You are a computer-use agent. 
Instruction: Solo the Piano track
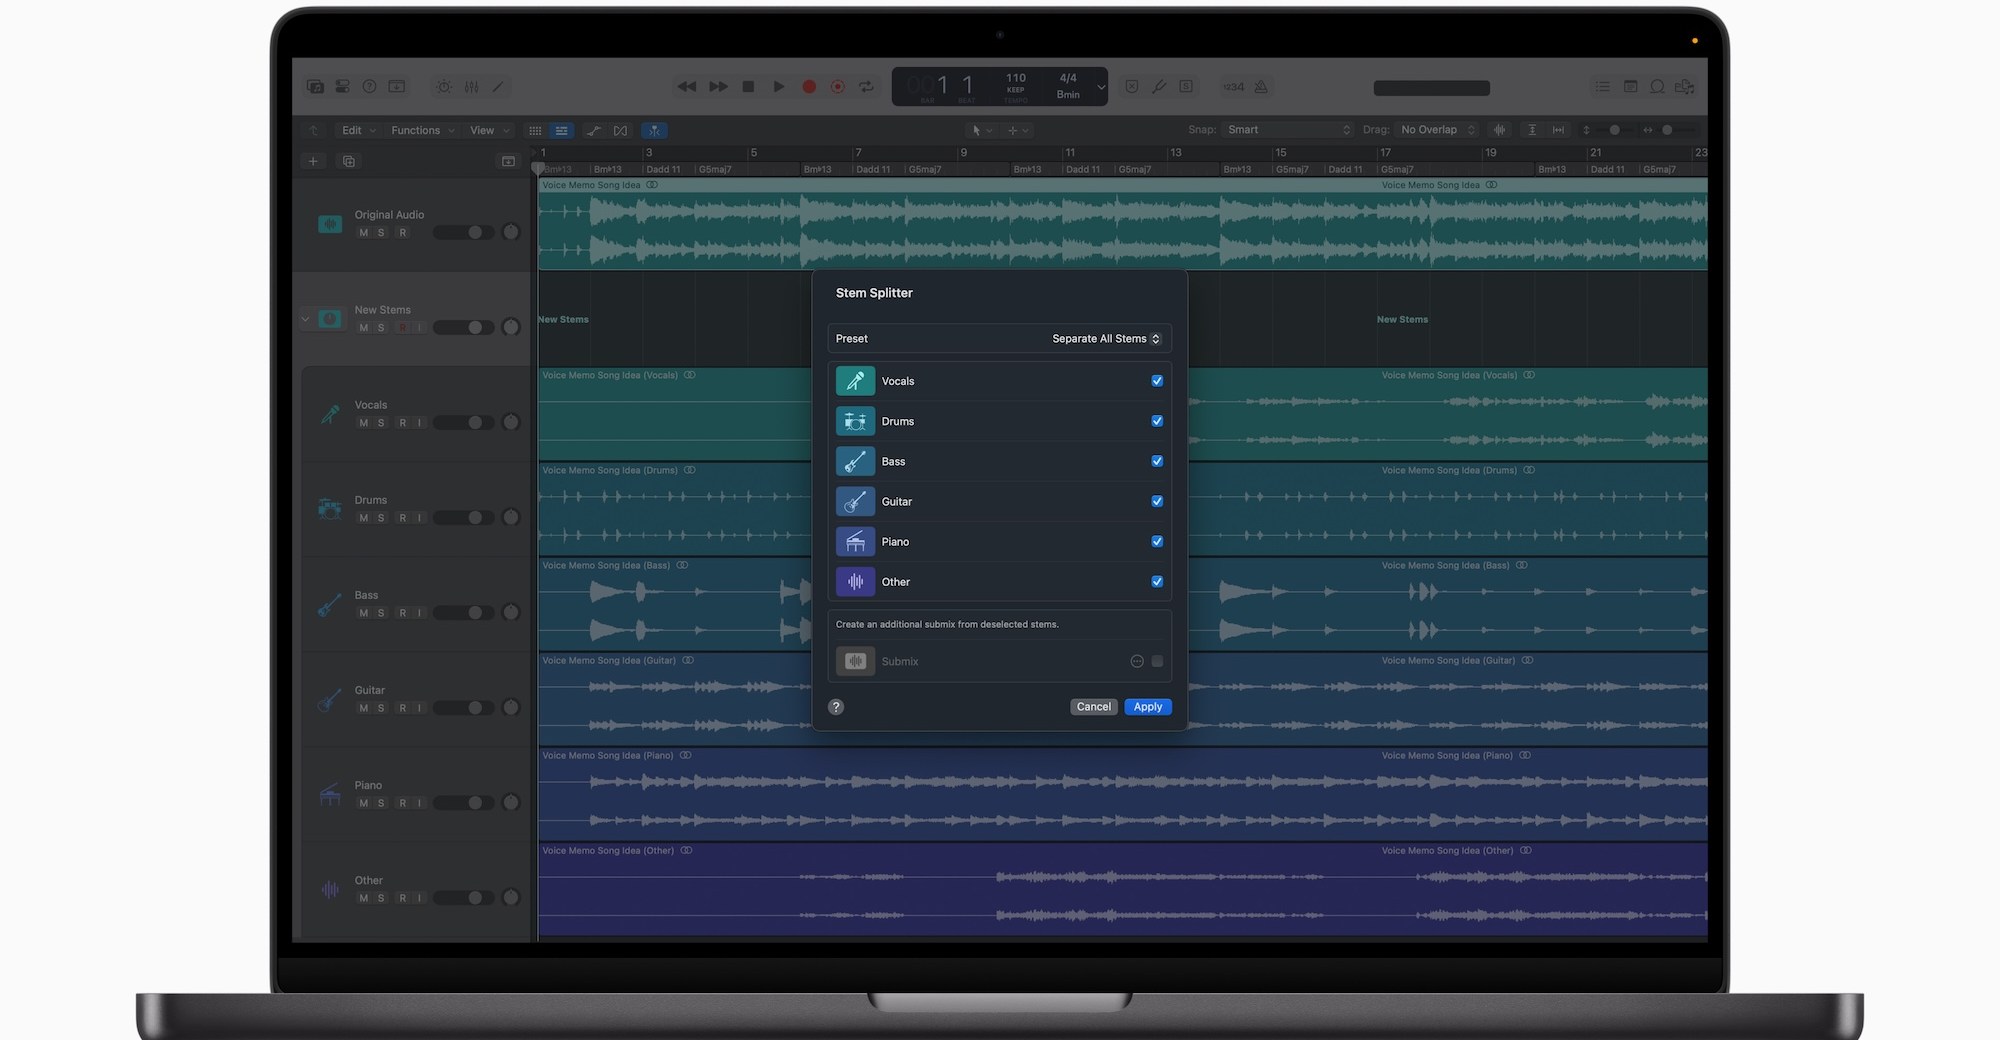coord(381,803)
